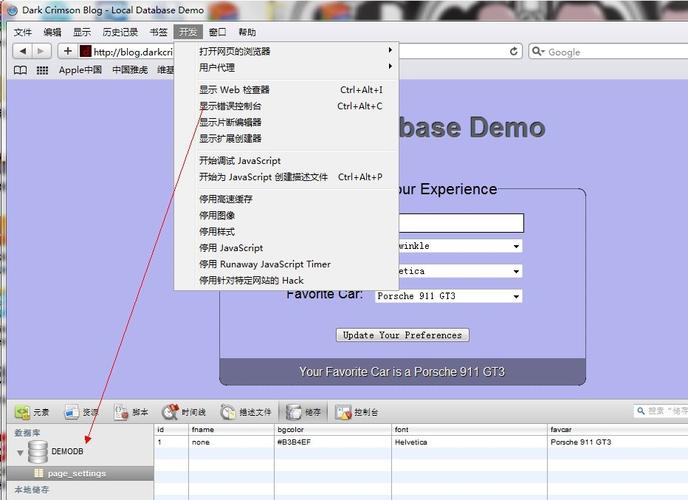This screenshot has height=500, width=688.
Task: Toggle 停用 JavaScript menu option
Action: [x=287, y=247]
